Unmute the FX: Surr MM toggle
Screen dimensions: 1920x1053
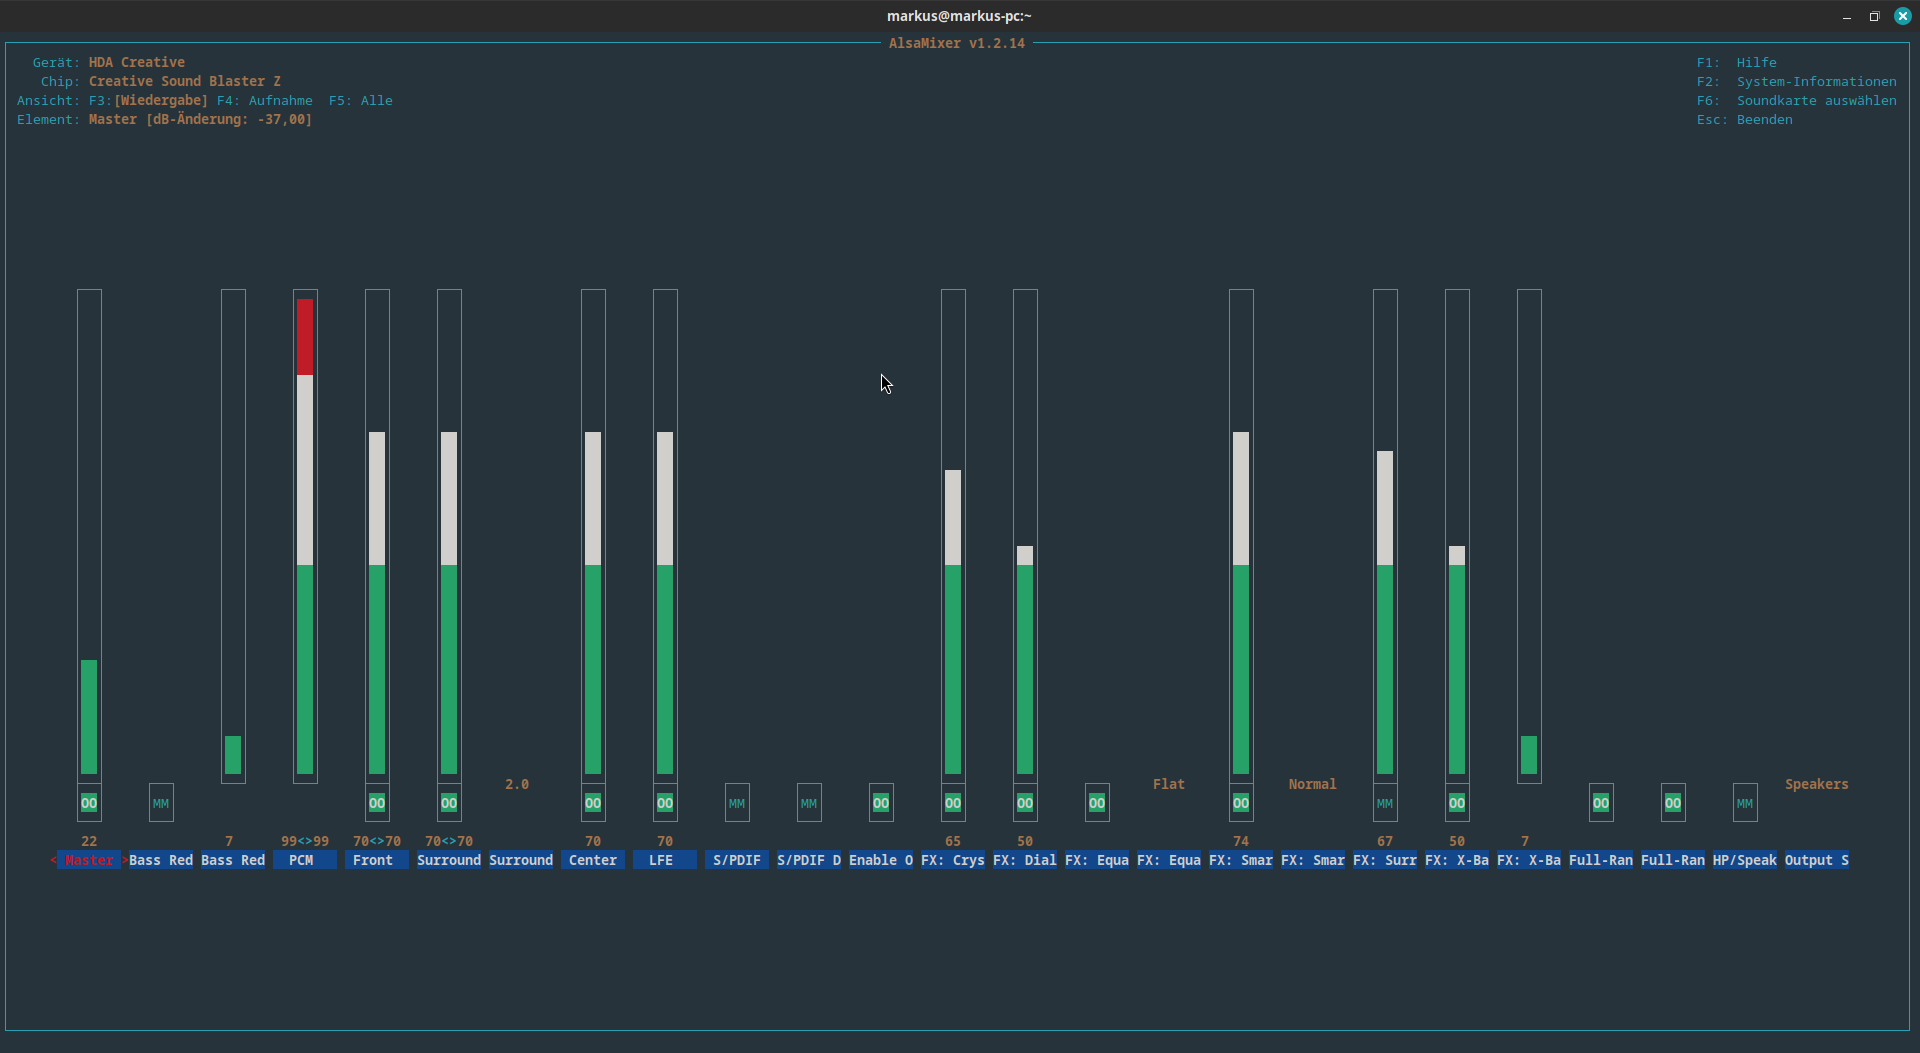tap(1385, 803)
